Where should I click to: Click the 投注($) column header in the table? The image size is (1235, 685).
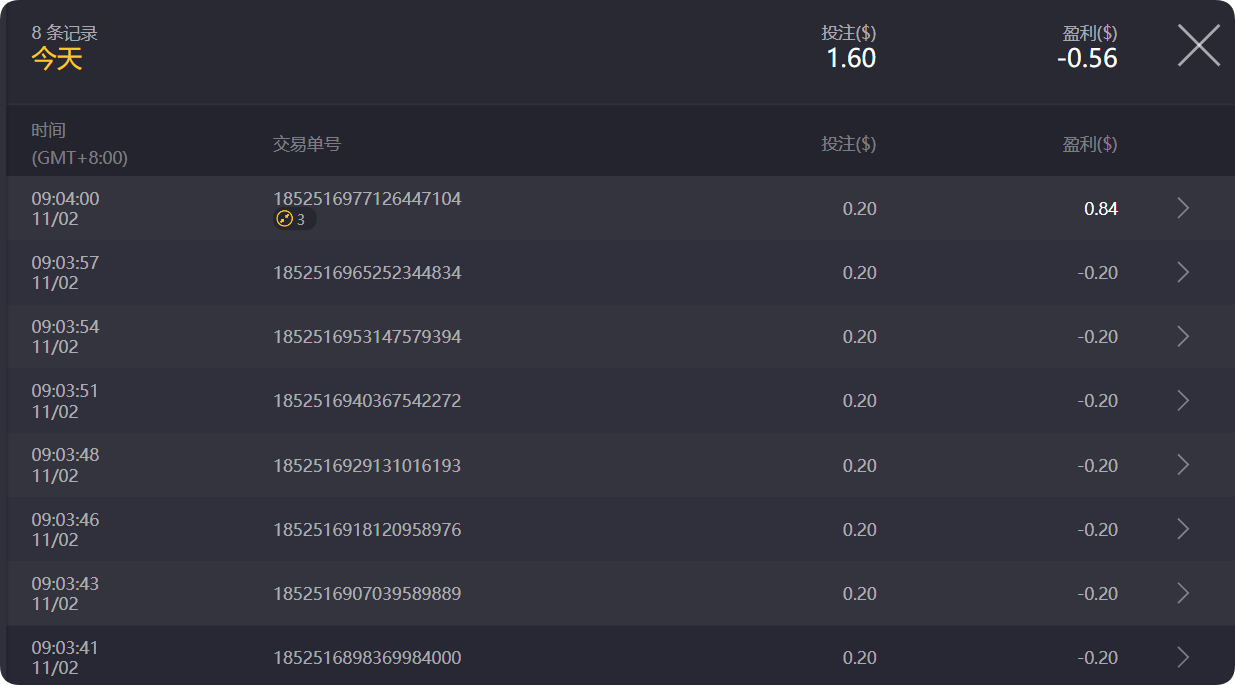pyautogui.click(x=848, y=144)
